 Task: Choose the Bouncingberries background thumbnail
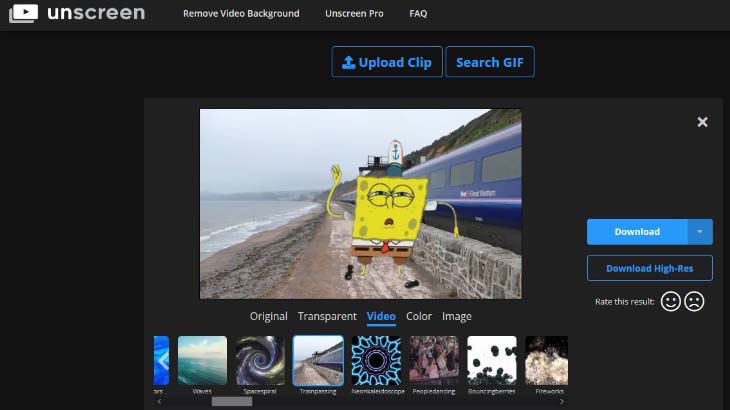pyautogui.click(x=492, y=361)
